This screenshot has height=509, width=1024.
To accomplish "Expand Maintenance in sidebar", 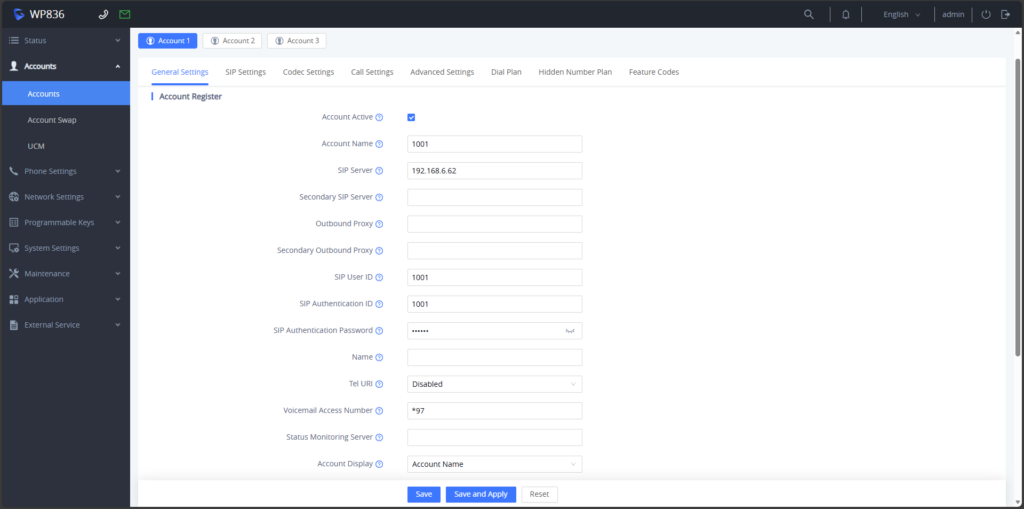I will coord(65,274).
